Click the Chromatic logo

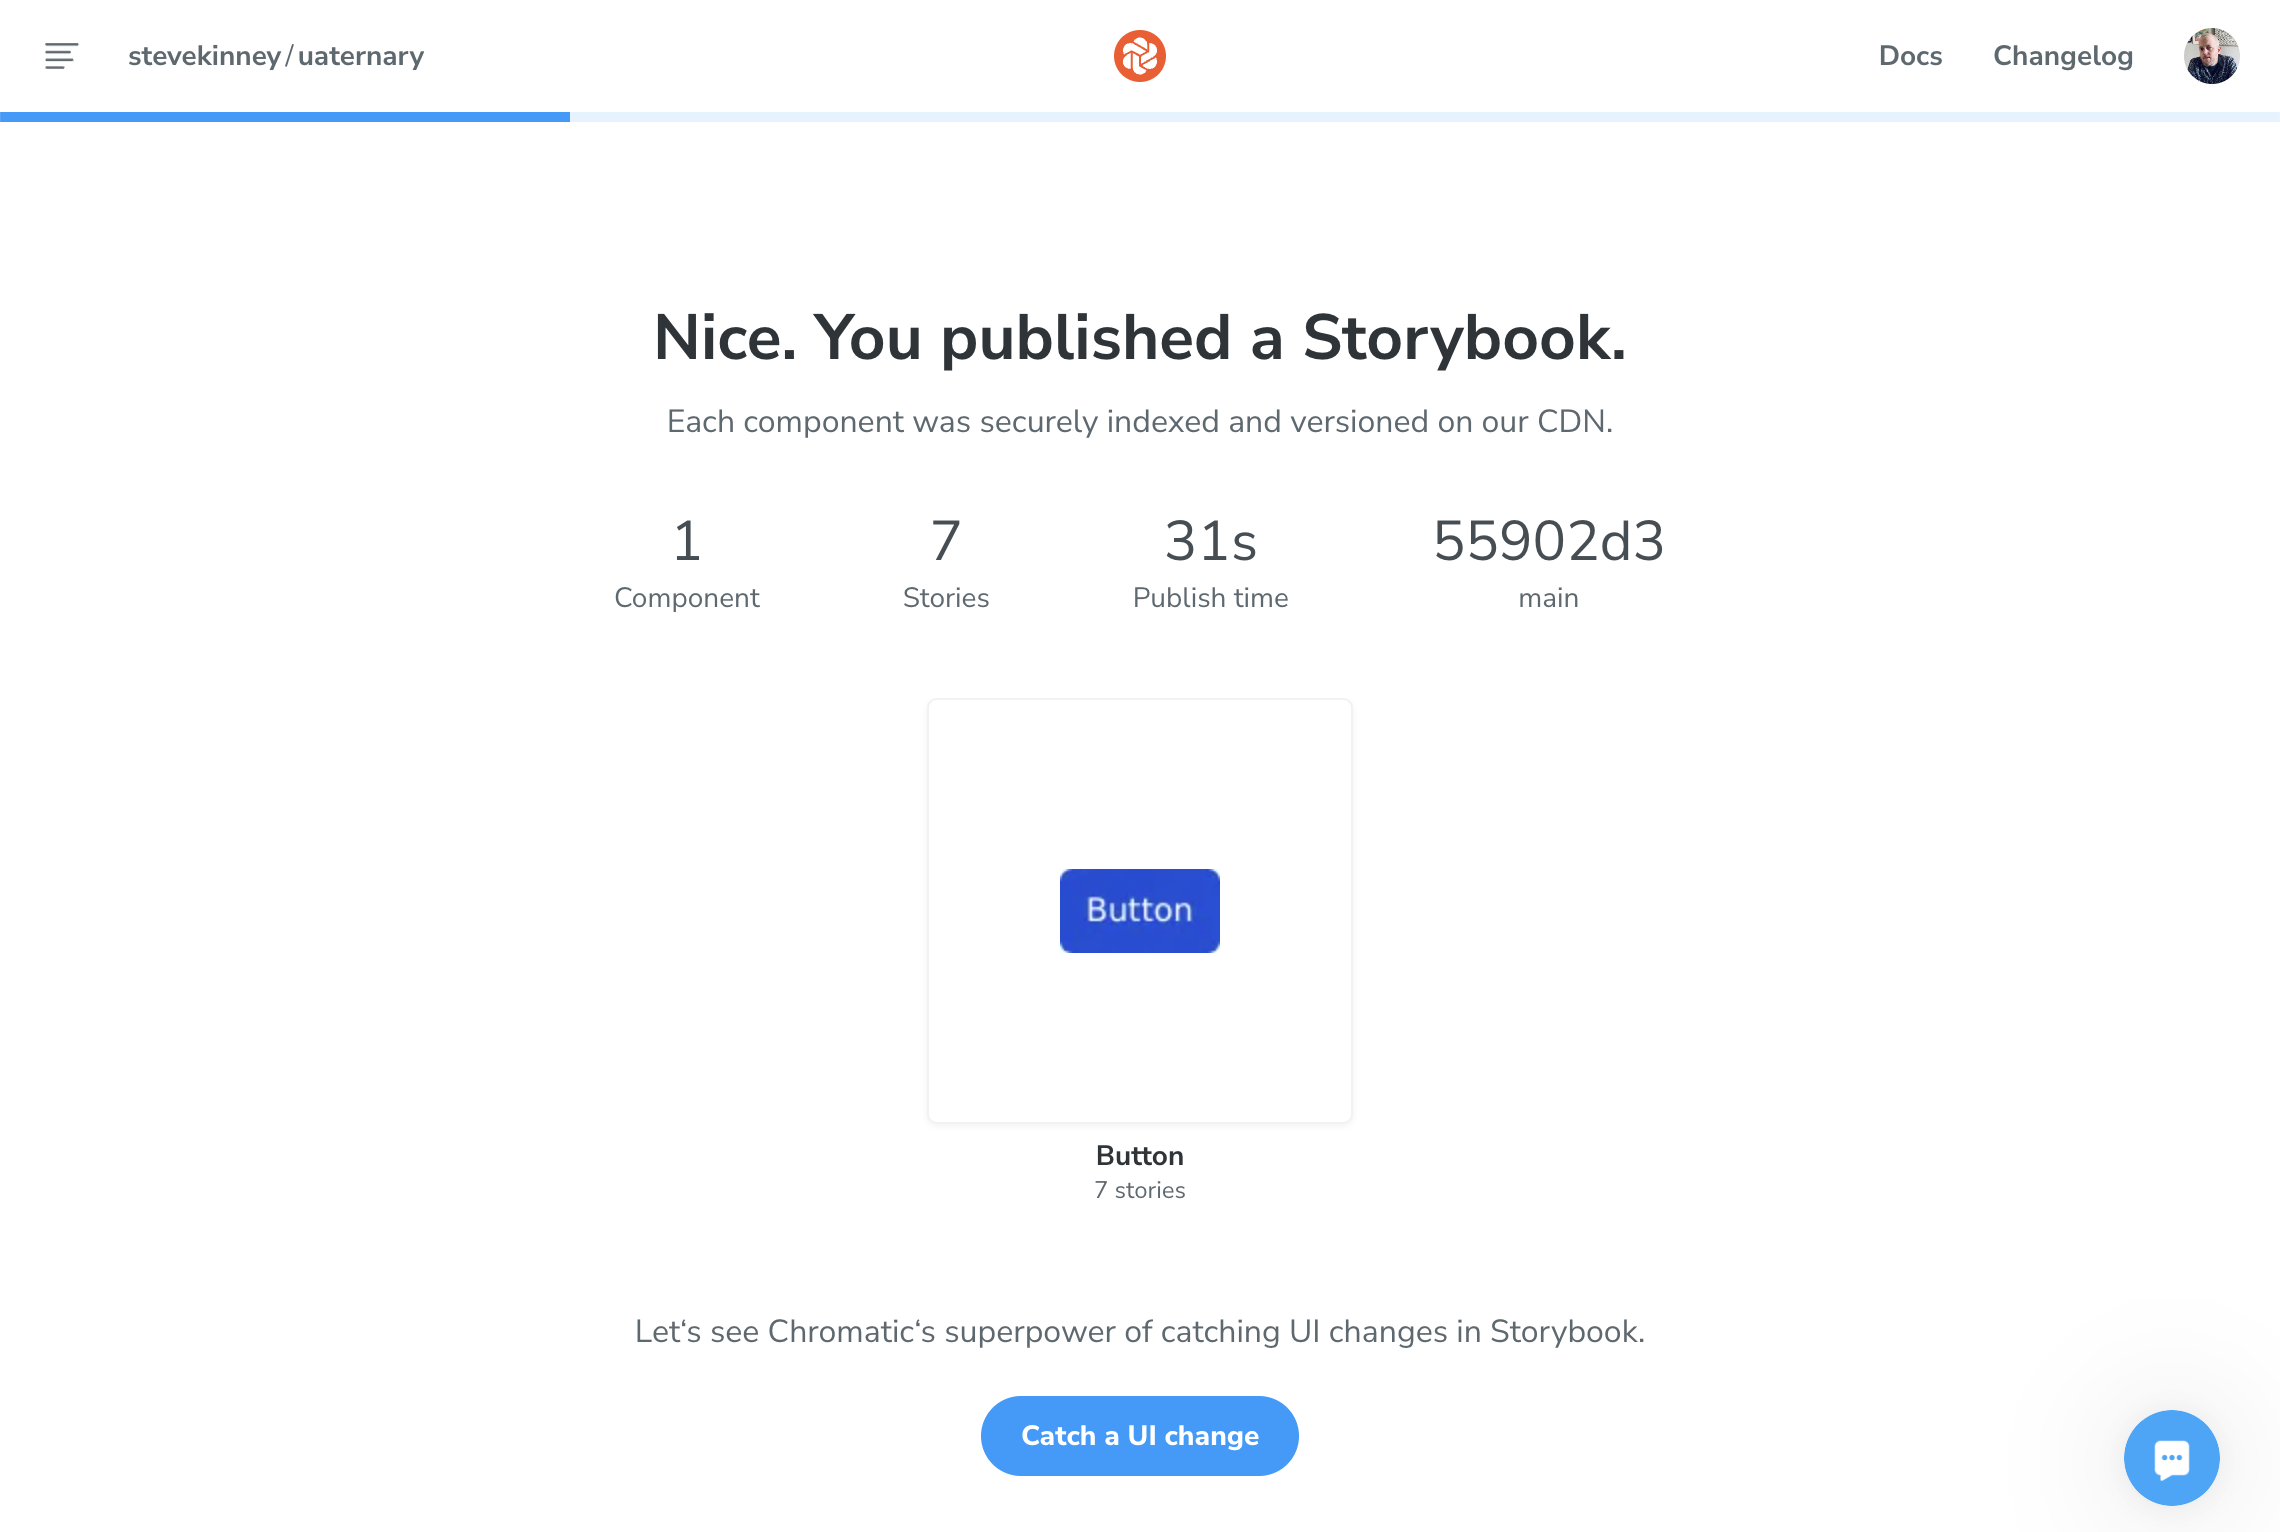1139,56
